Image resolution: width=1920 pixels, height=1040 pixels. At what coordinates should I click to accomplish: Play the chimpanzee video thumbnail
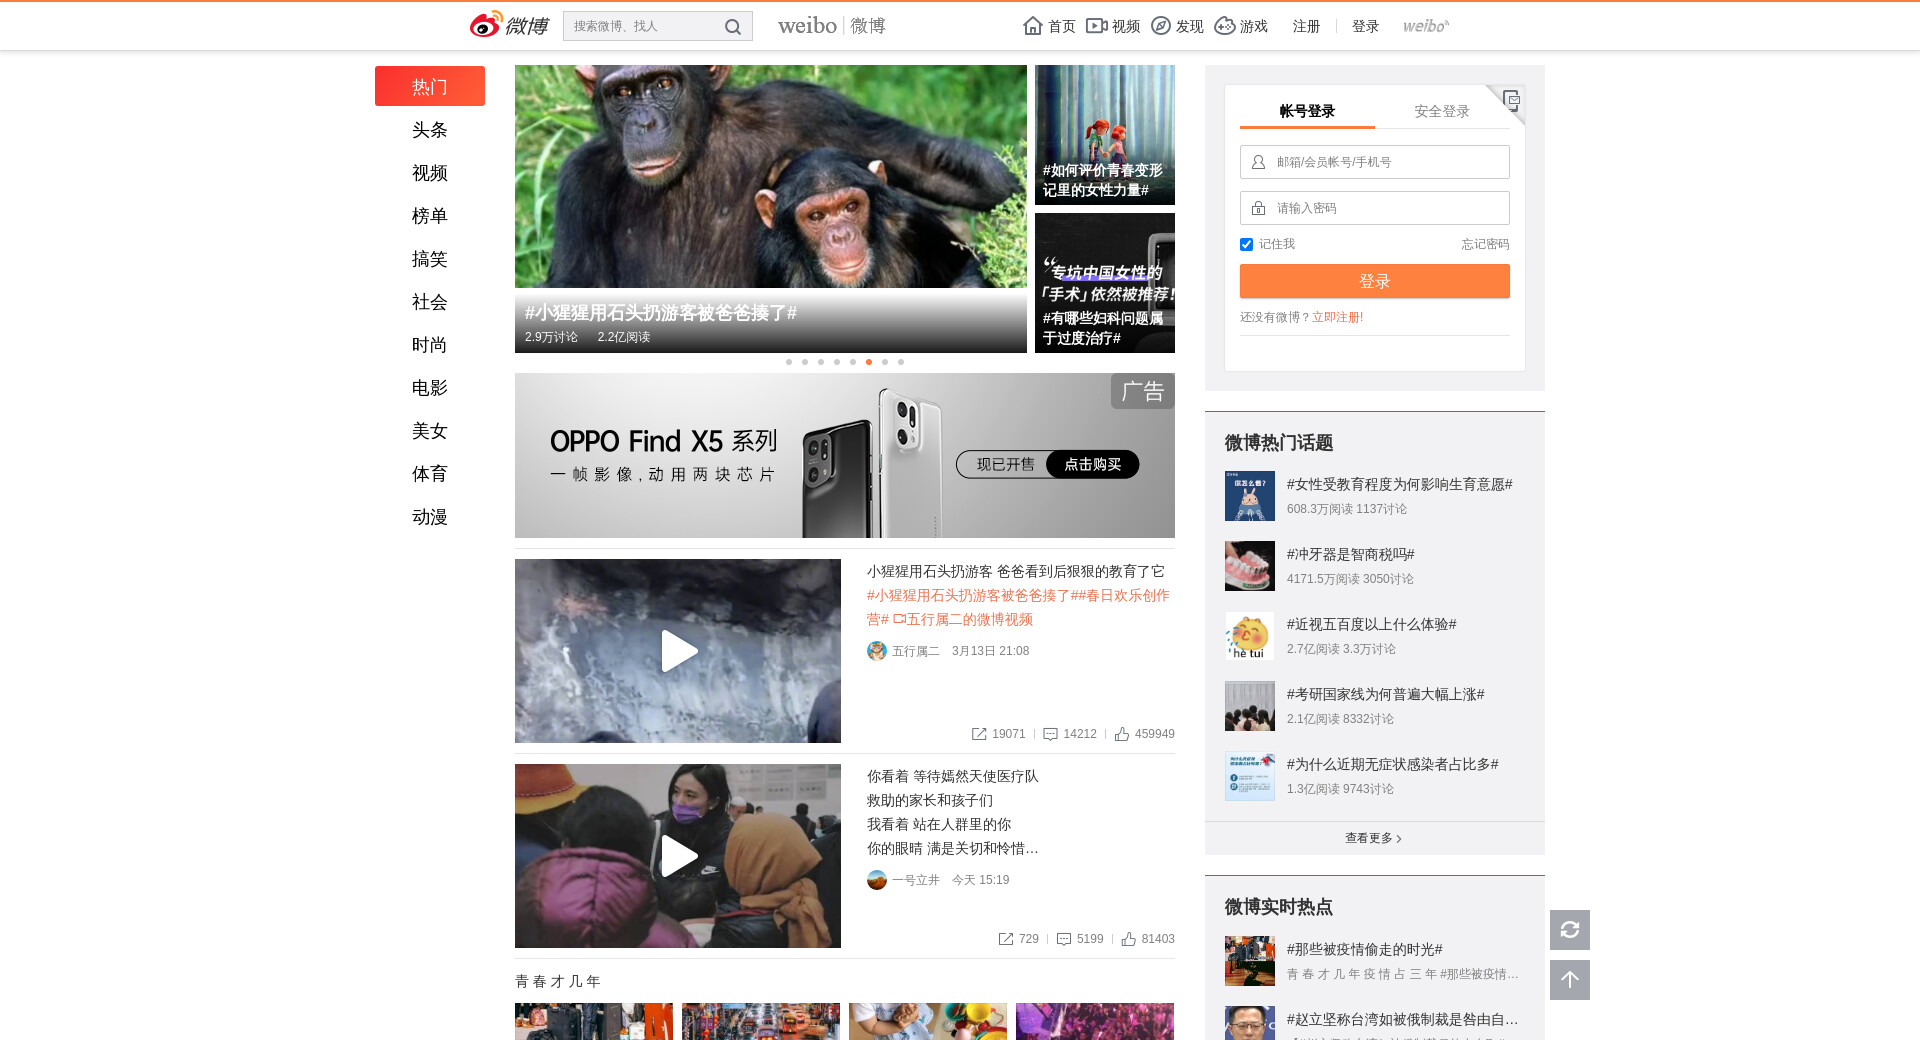coord(678,651)
